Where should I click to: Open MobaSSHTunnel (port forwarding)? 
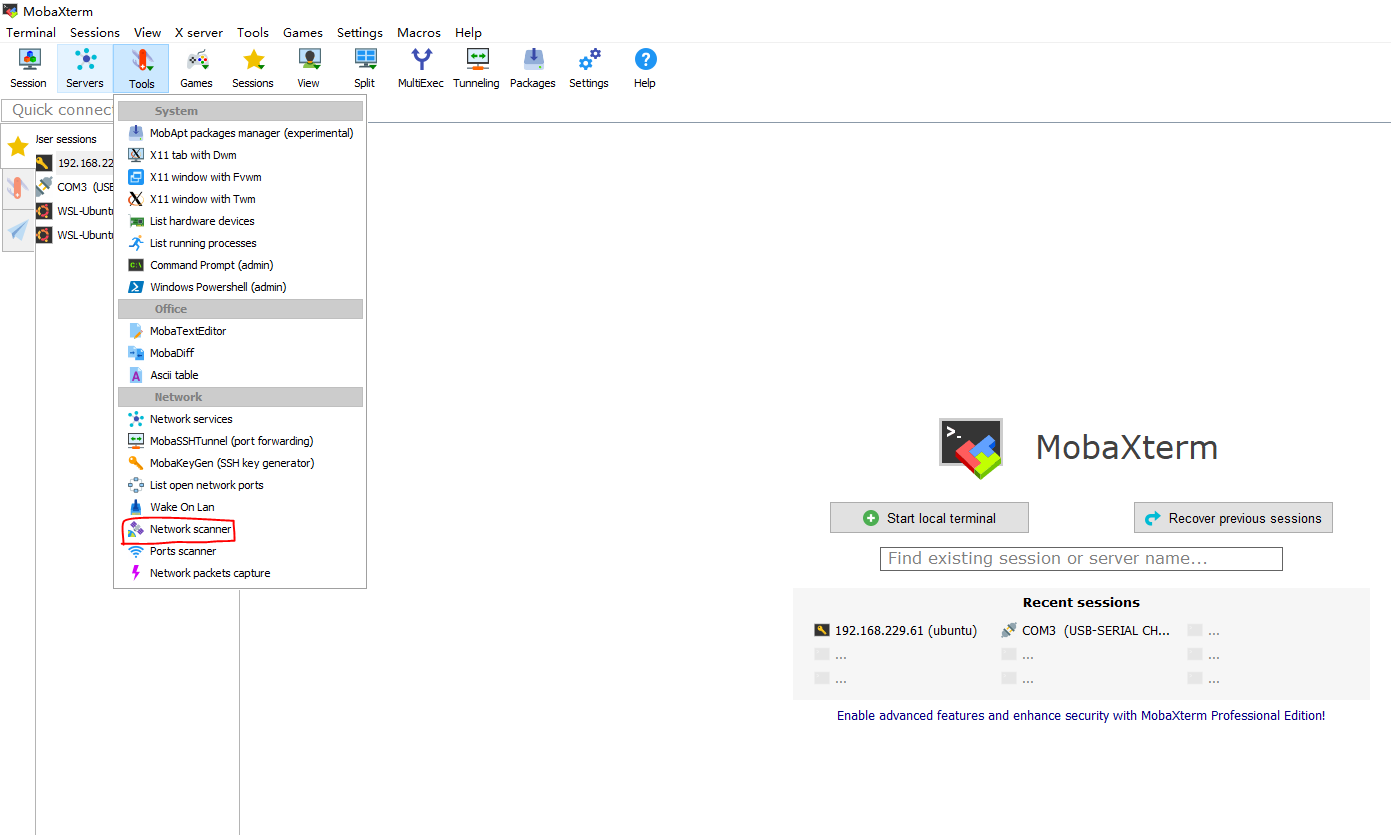point(240,441)
